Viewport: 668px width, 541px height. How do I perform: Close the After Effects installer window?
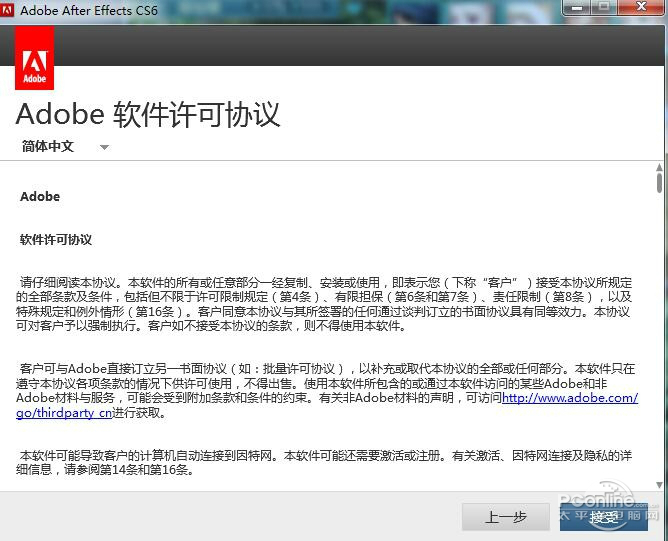click(x=641, y=7)
